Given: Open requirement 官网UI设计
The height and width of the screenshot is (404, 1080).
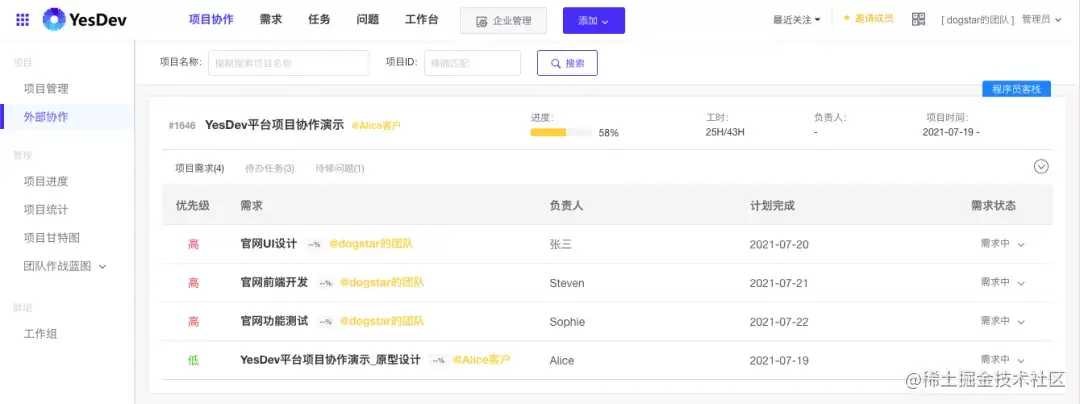Looking at the screenshot, I should [x=269, y=244].
